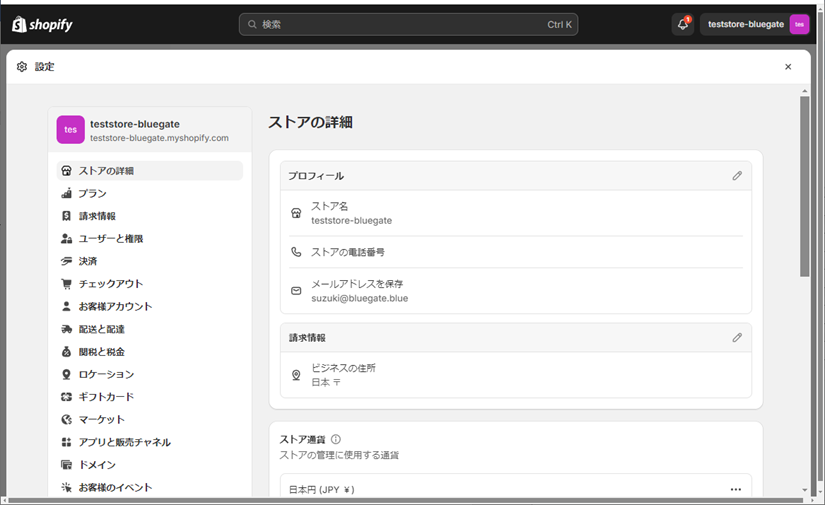Click the vertical scrollbar on the right
825x505 pixels.
pyautogui.click(x=805, y=200)
